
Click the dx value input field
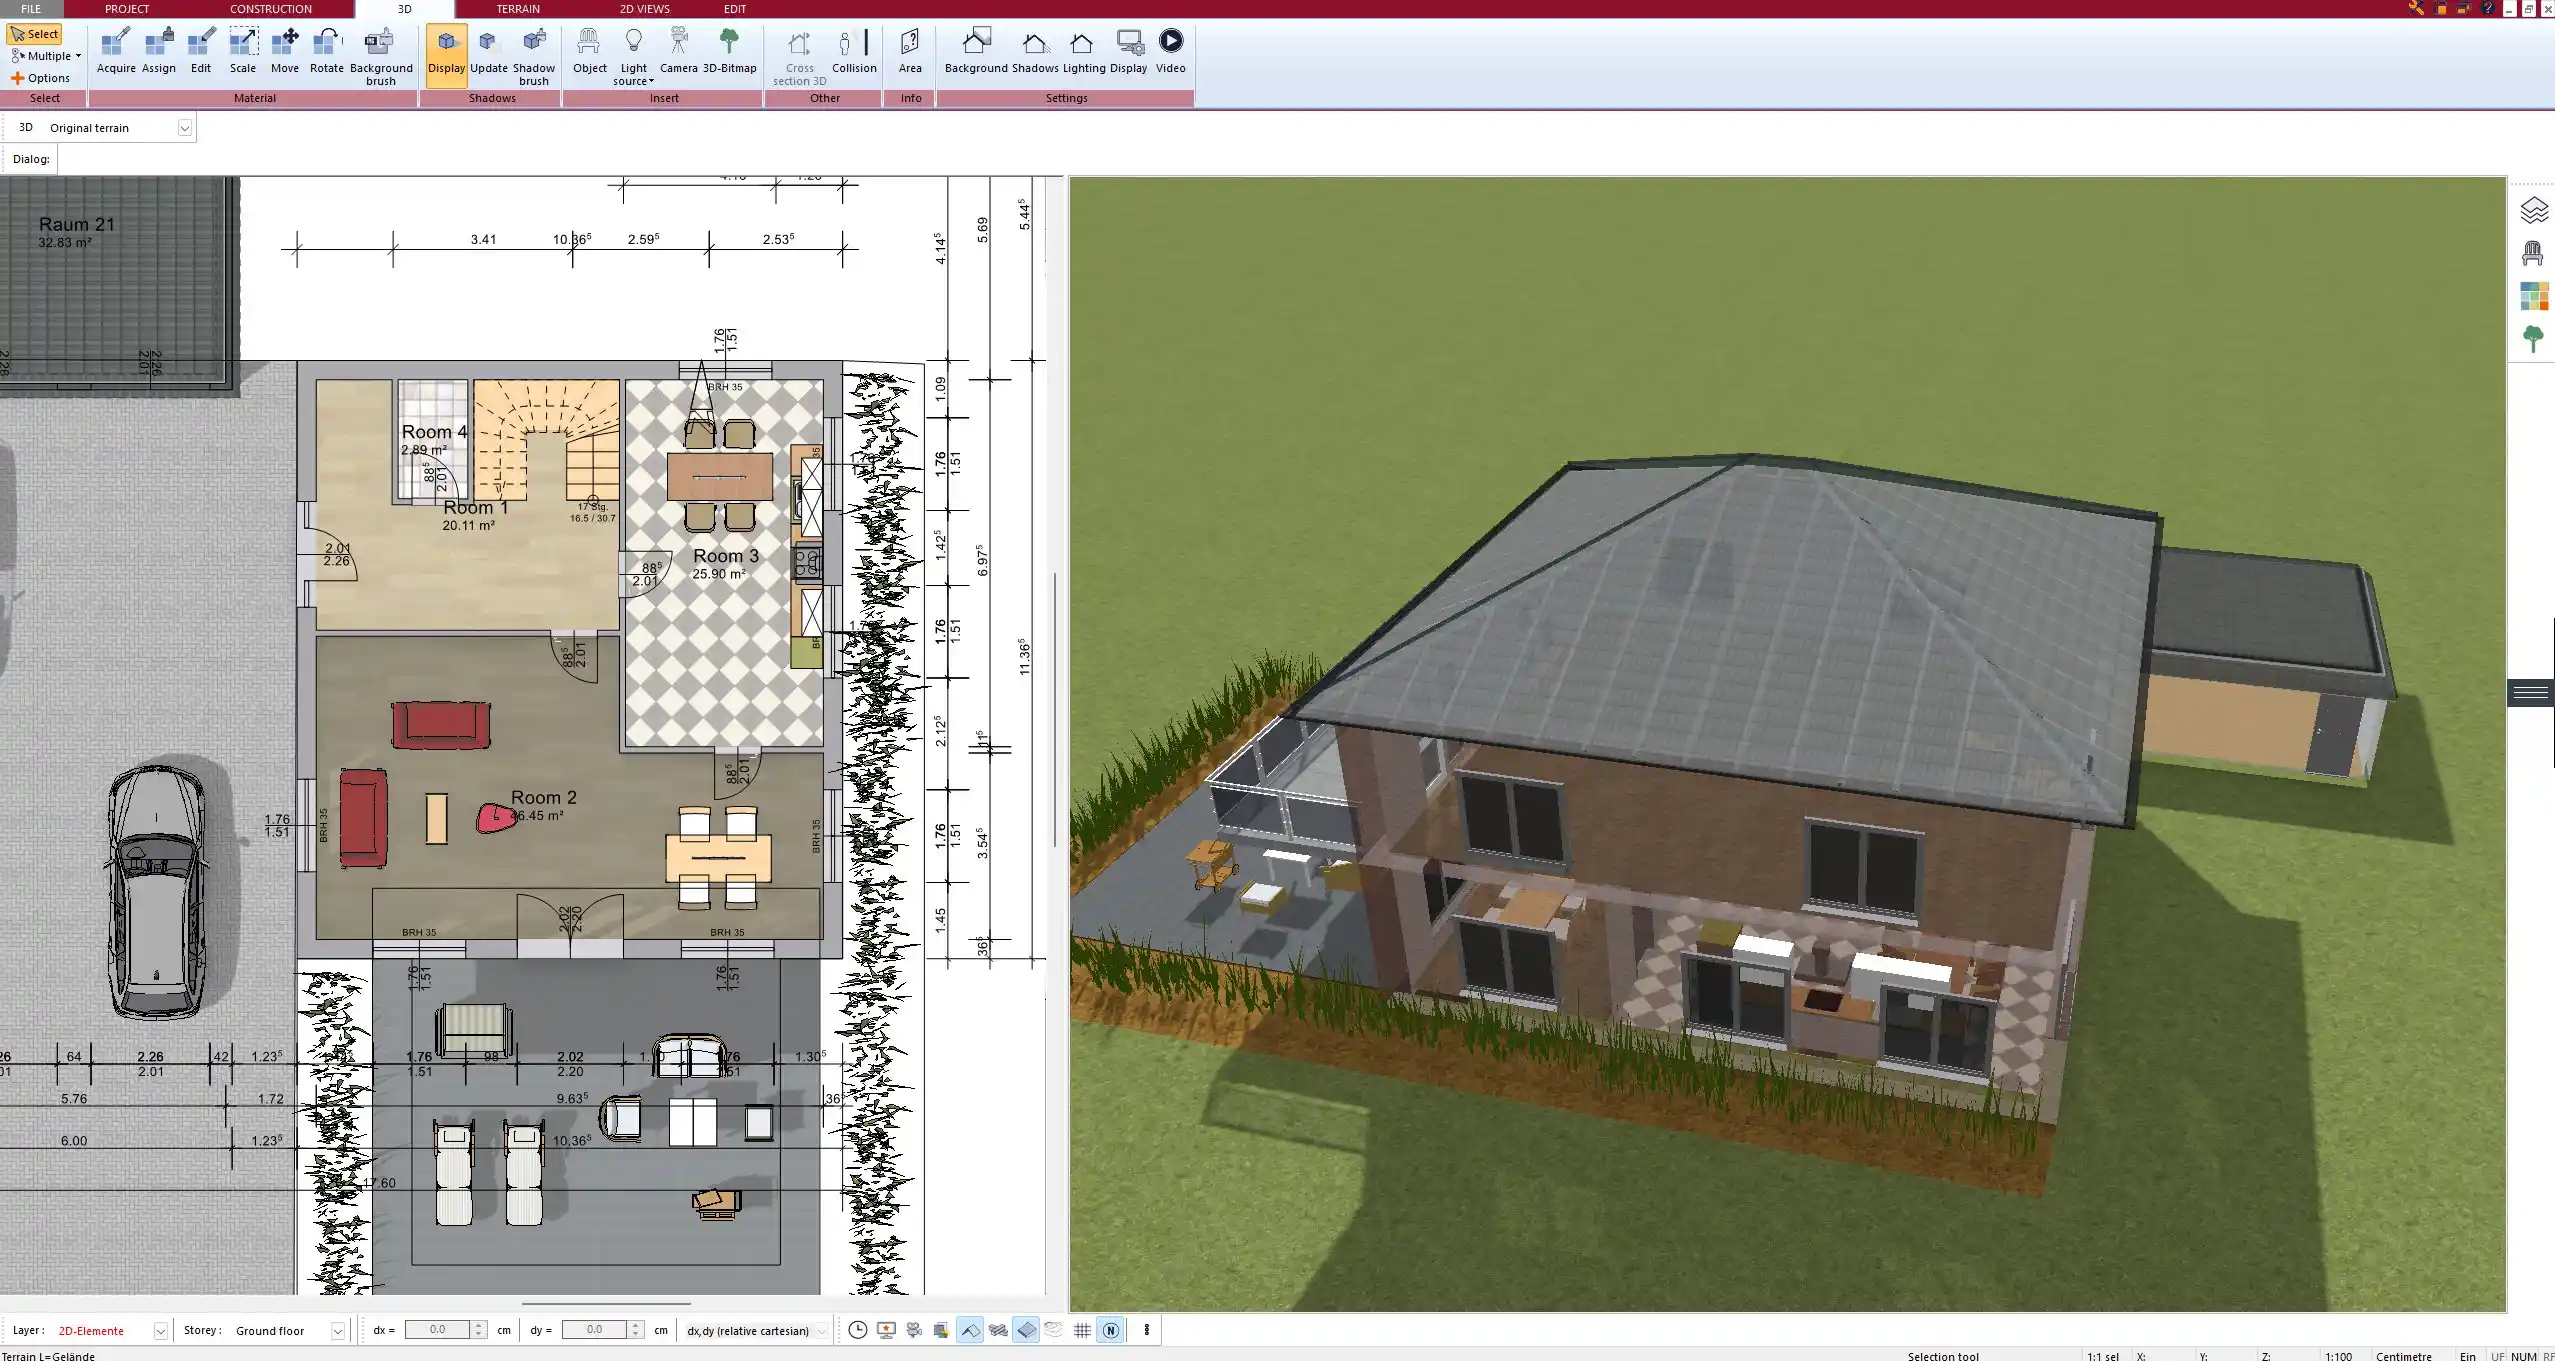(x=437, y=1330)
